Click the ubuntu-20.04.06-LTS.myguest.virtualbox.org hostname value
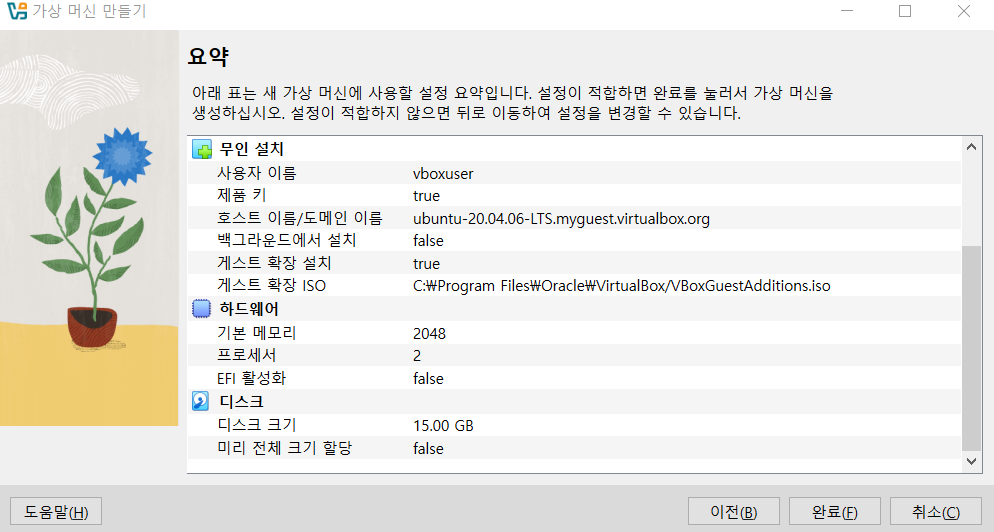 pos(561,219)
